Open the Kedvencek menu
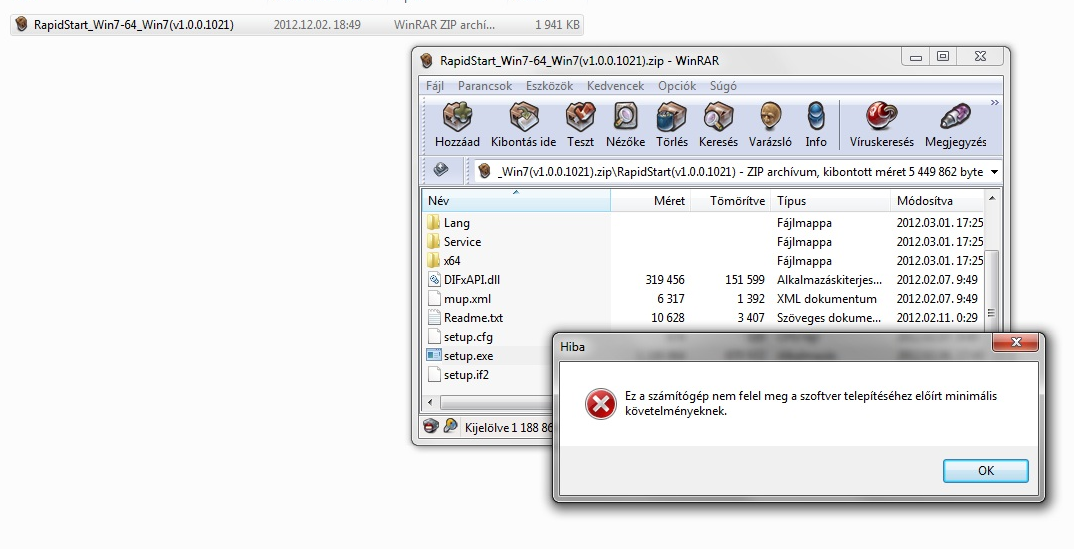Image resolution: width=1089 pixels, height=552 pixels. point(615,86)
